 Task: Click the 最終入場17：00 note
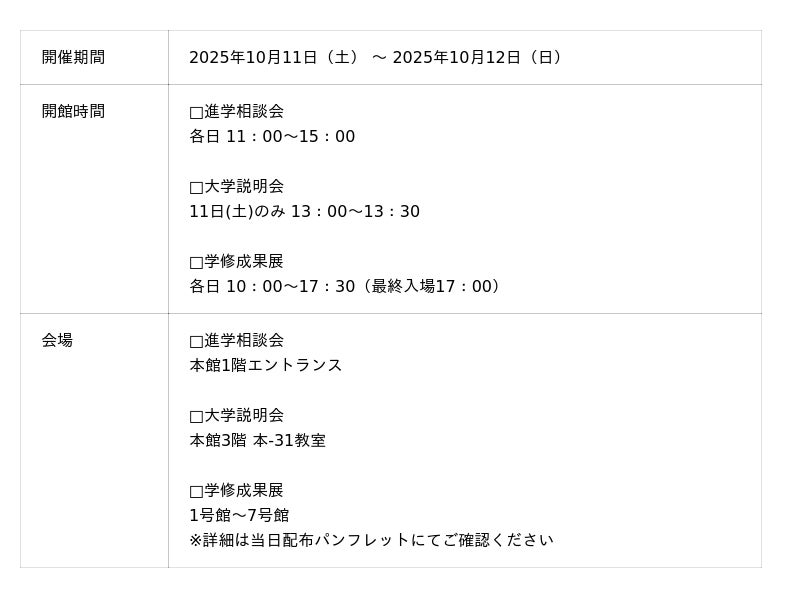(435, 287)
